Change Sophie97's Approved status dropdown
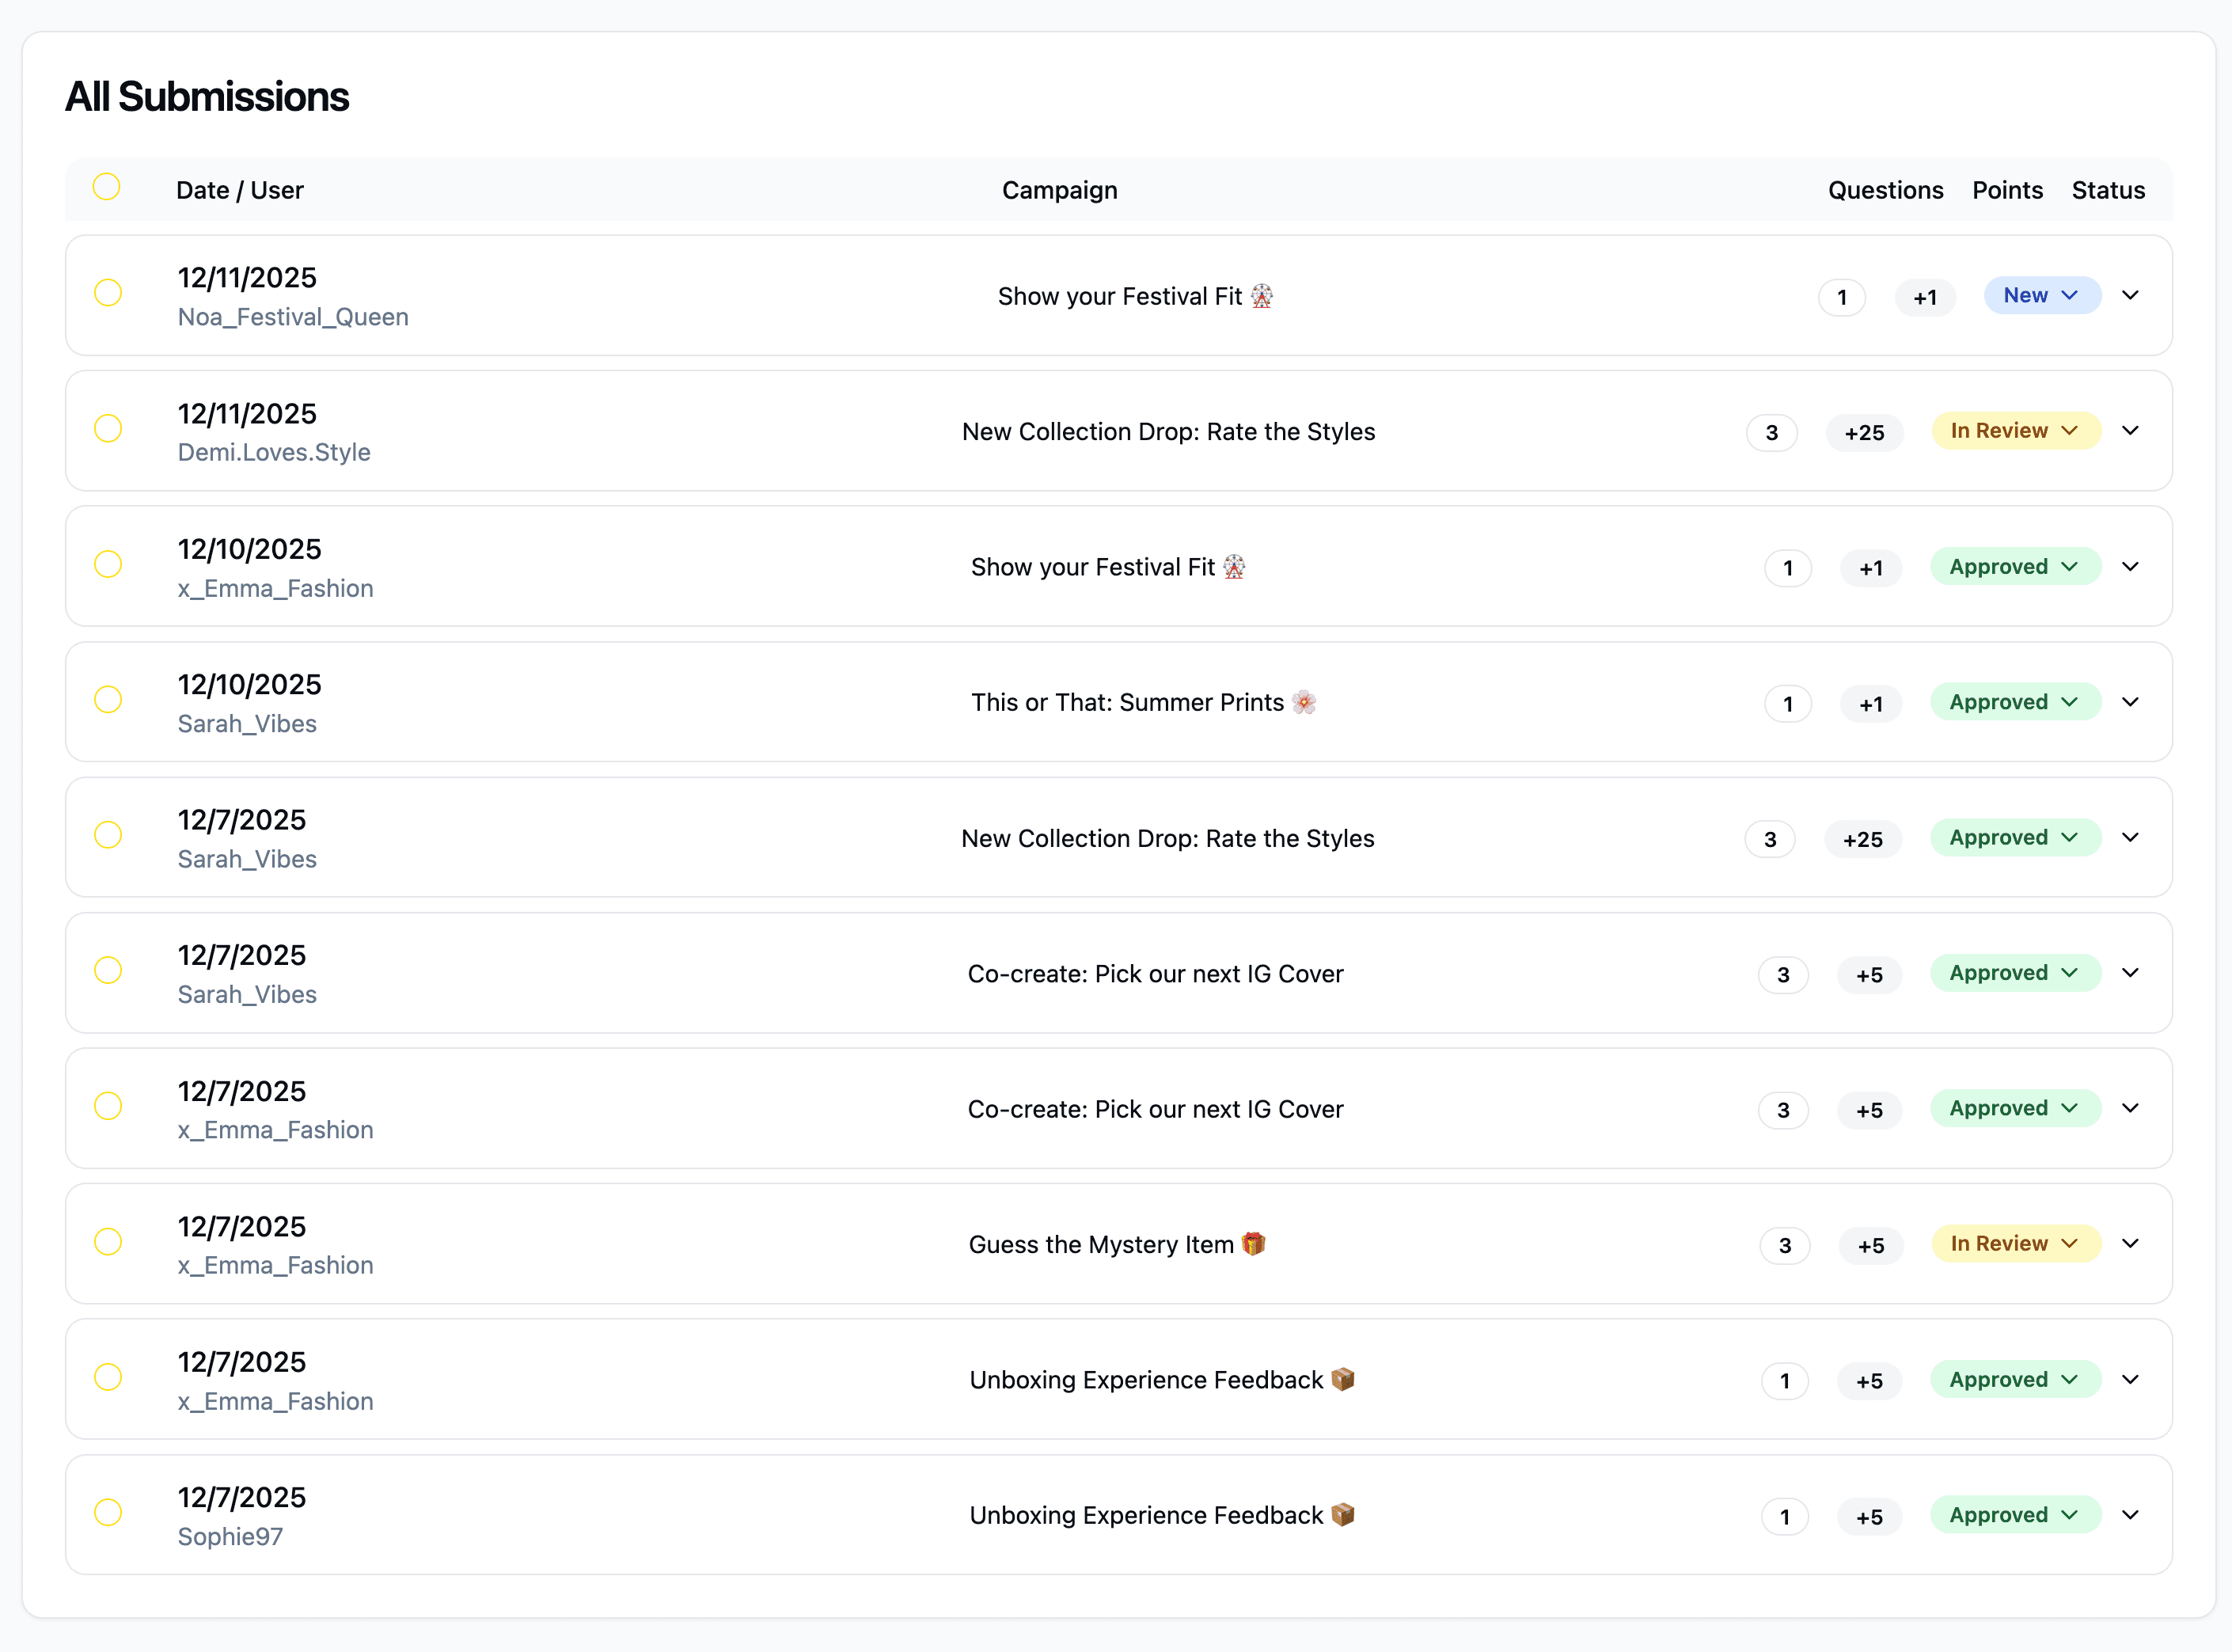The width and height of the screenshot is (2232, 1652). (x=2014, y=1515)
